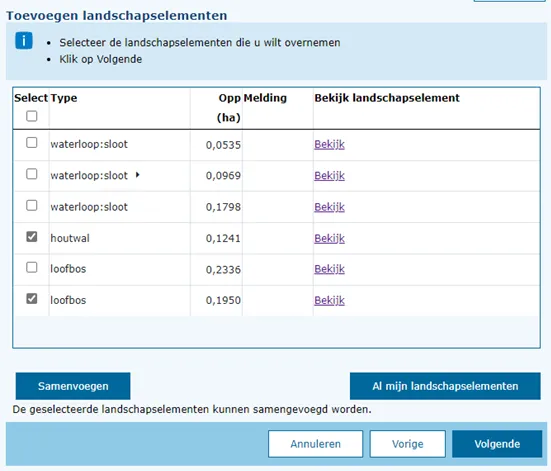Click the houtwal type cell
The height and width of the screenshot is (471, 551).
70,238
